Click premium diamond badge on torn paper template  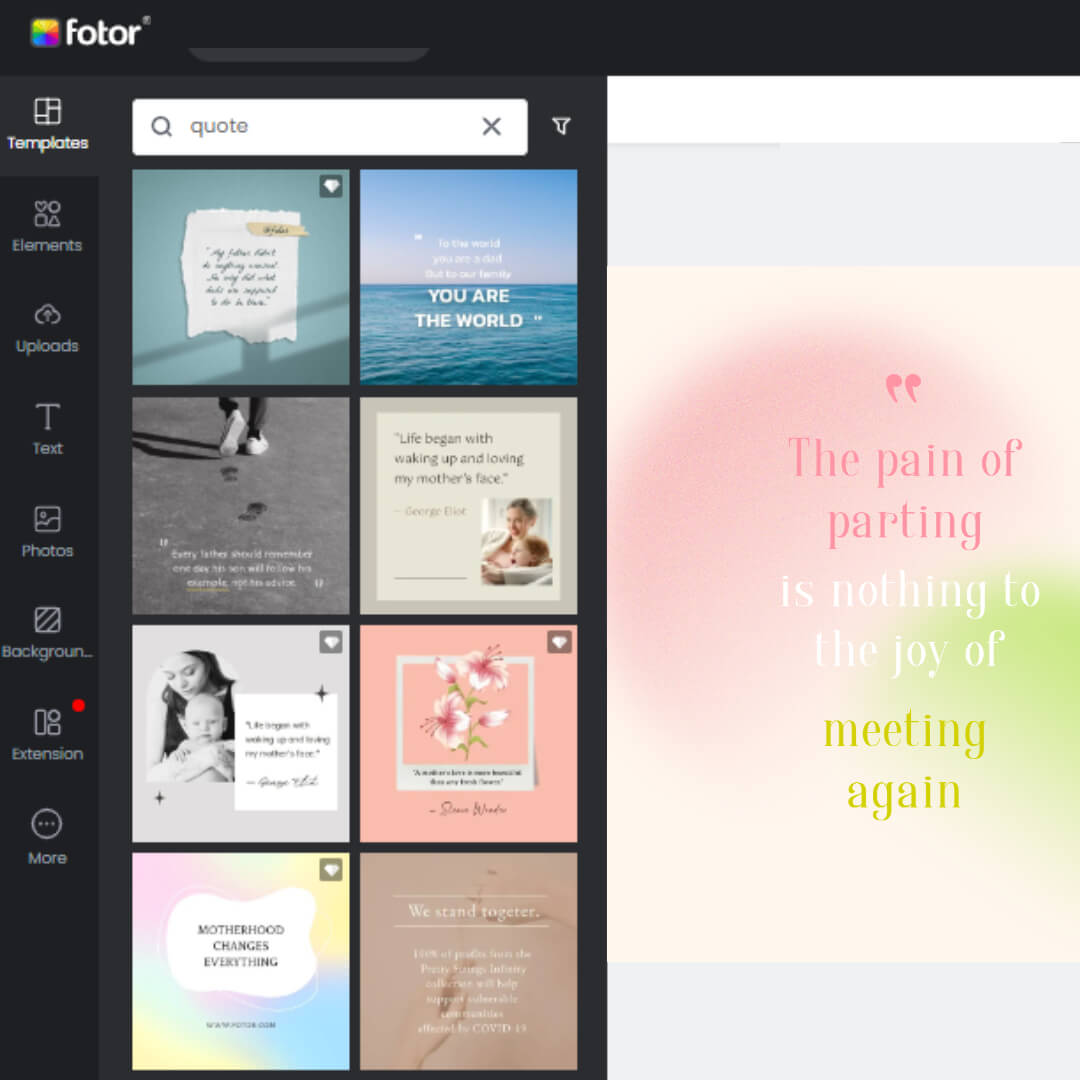click(331, 186)
